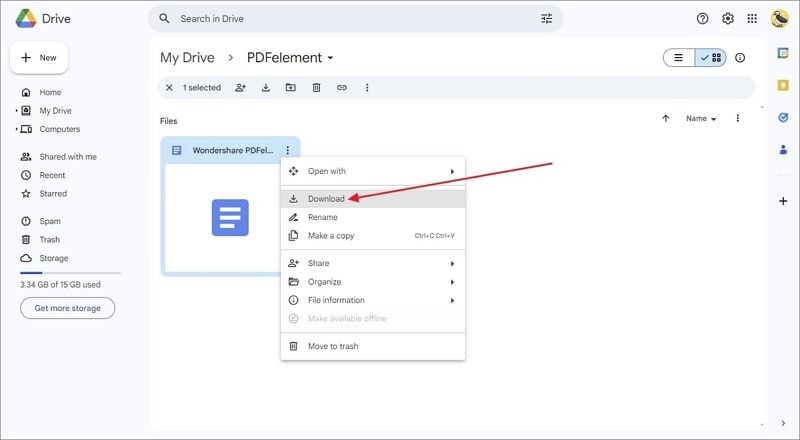Open Home in sidebar

coord(50,92)
